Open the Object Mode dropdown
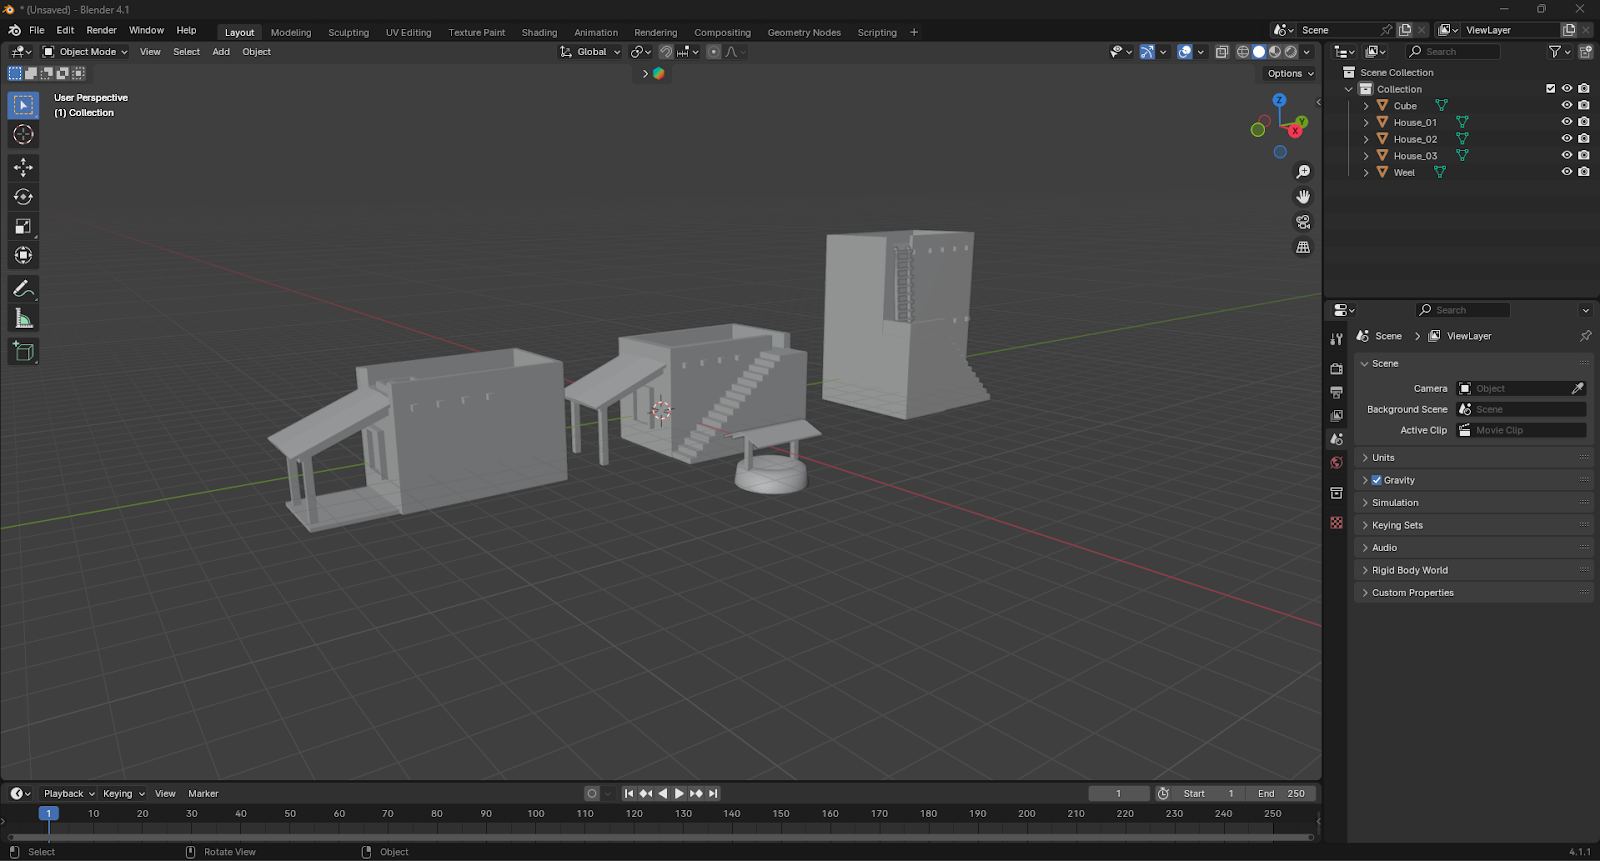This screenshot has width=1600, height=861. tap(85, 52)
